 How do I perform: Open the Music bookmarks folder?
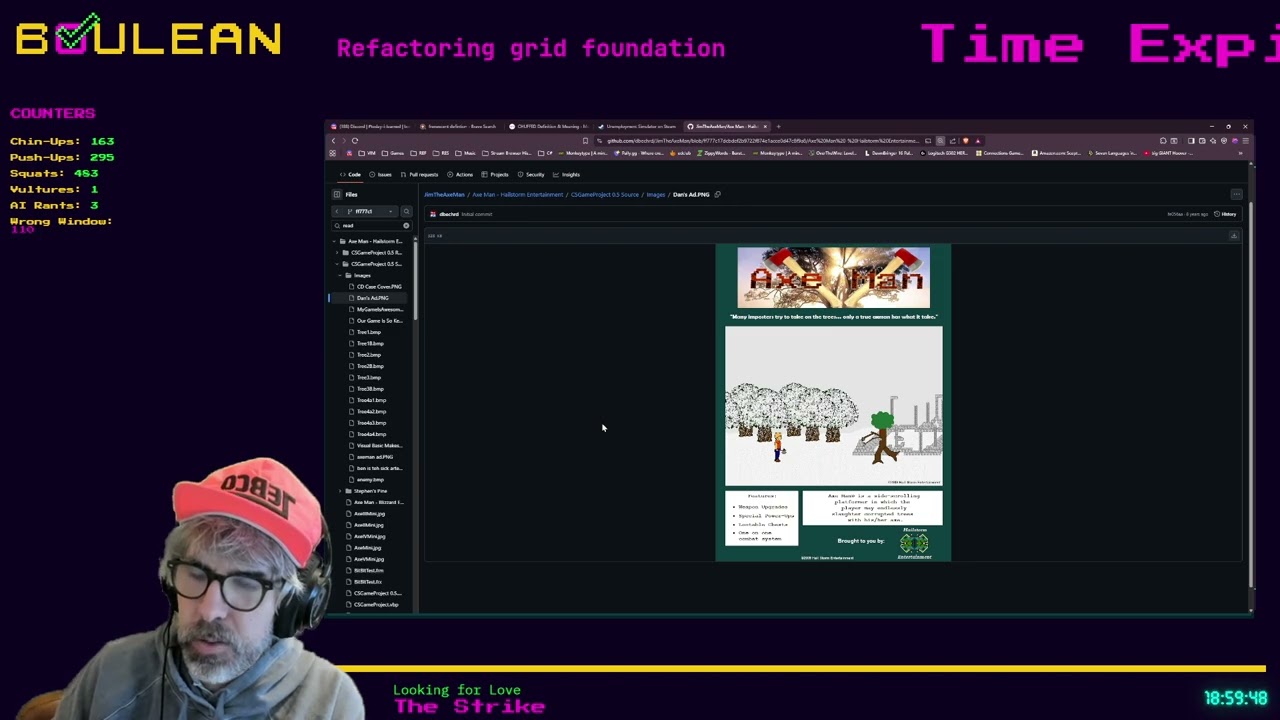click(466, 153)
